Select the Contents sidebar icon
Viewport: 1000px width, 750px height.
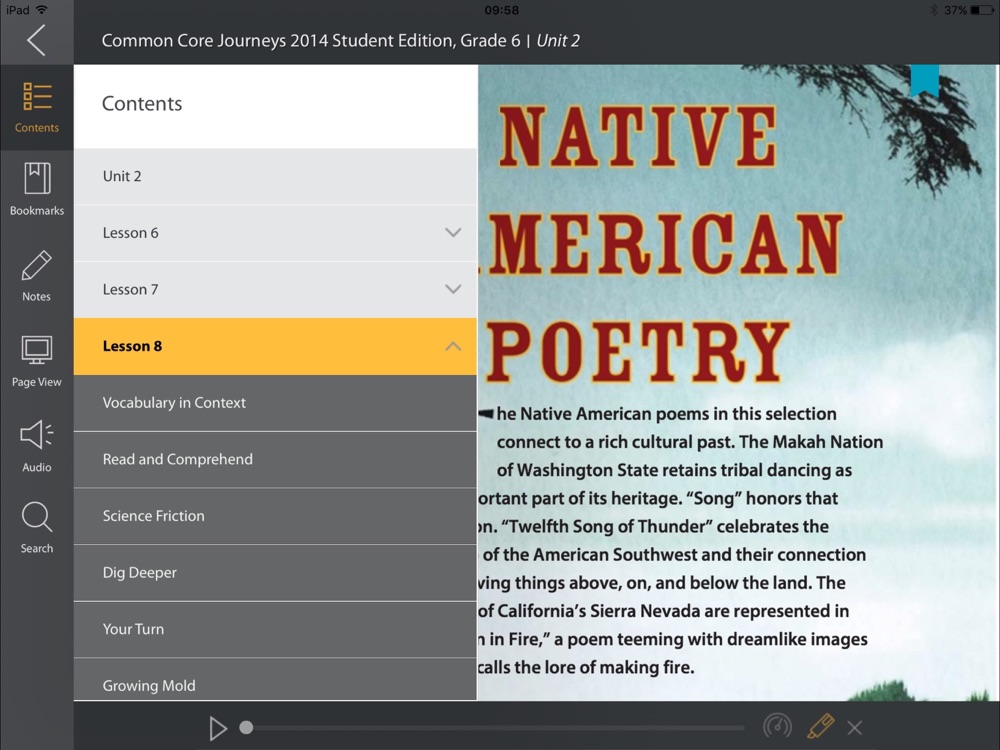(x=37, y=107)
